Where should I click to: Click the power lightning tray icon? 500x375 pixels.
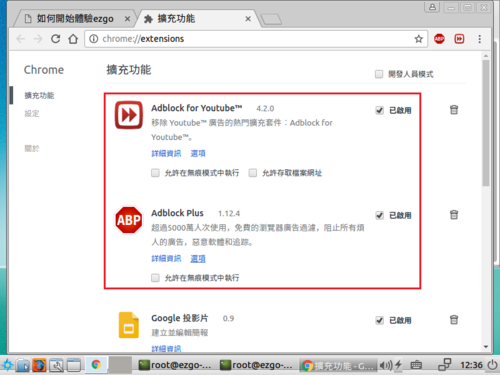[398, 365]
